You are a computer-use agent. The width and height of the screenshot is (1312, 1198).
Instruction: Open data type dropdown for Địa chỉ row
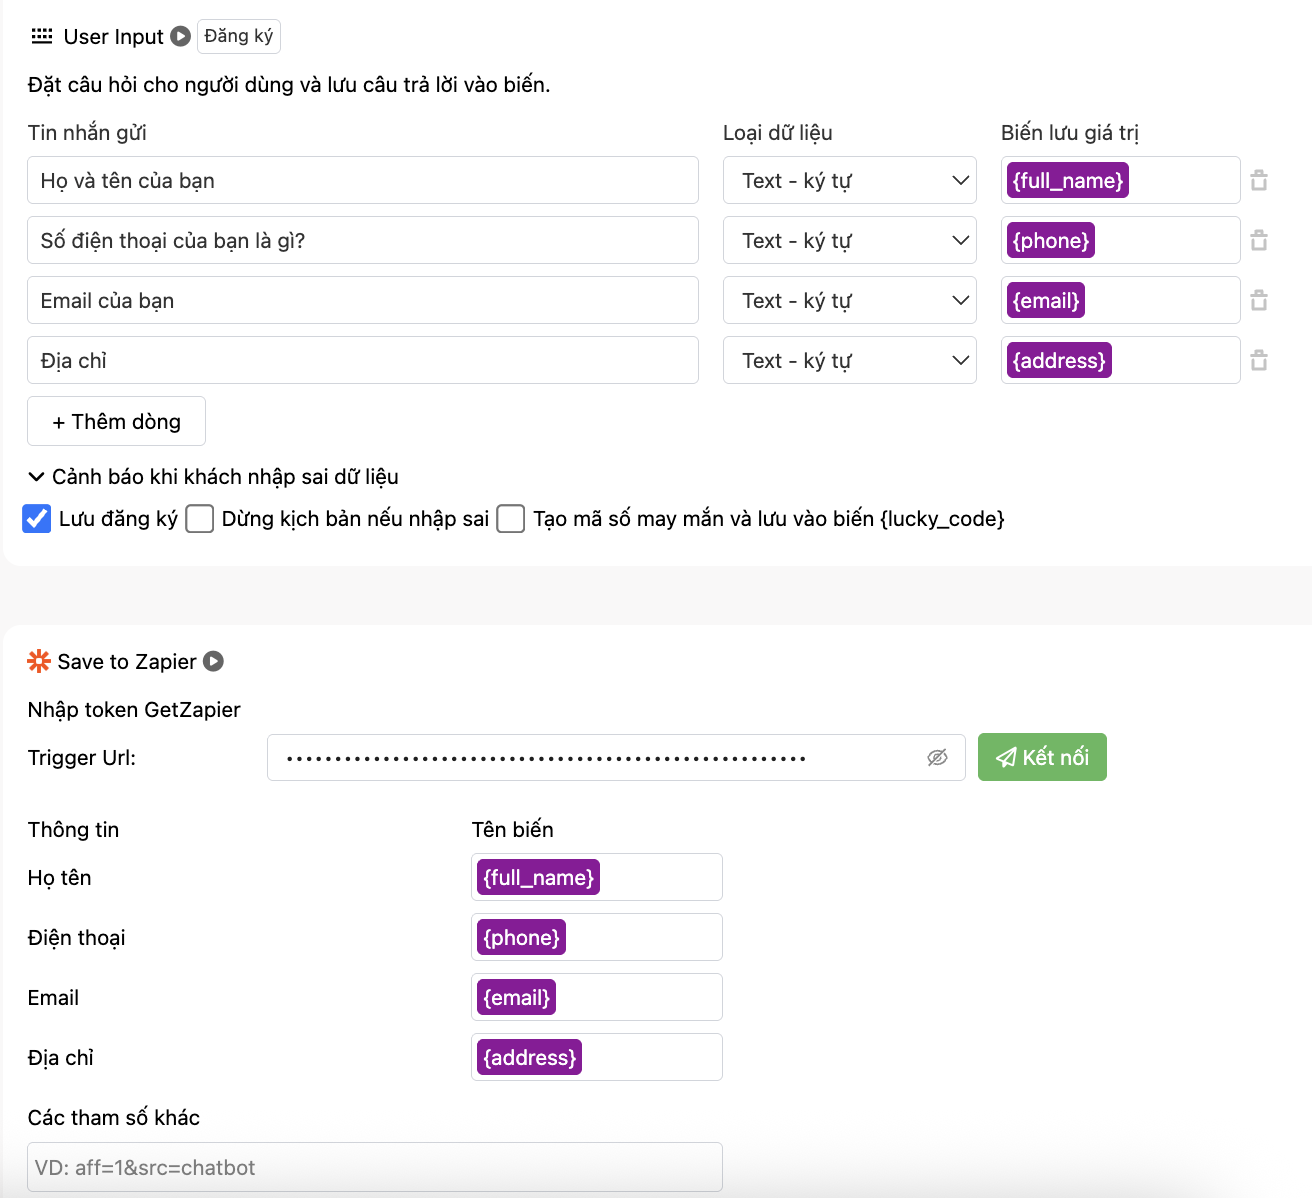coord(849,360)
